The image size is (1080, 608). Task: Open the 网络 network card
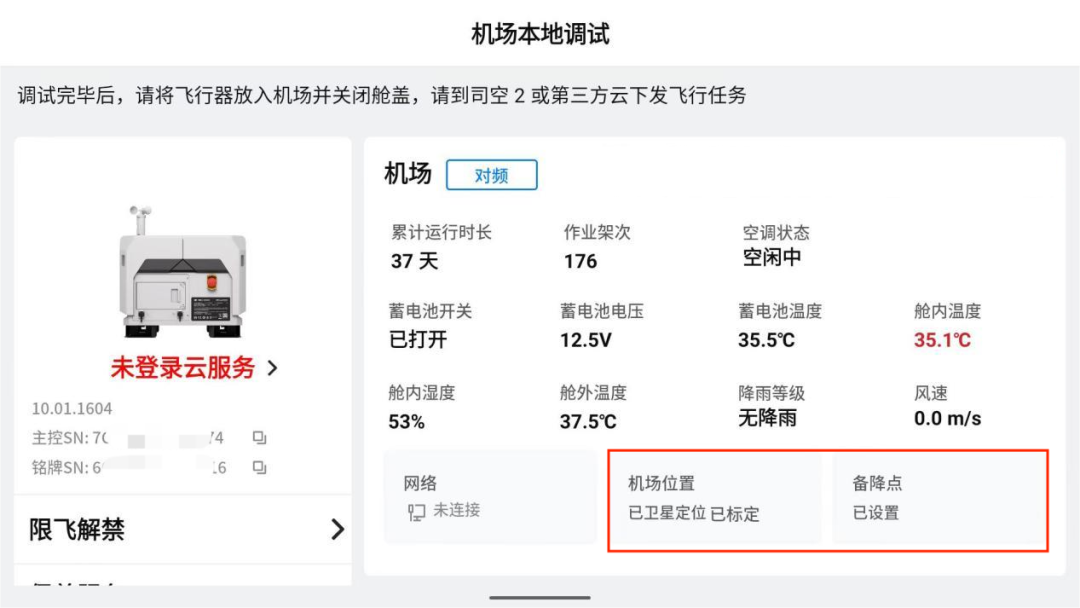tap(490, 497)
